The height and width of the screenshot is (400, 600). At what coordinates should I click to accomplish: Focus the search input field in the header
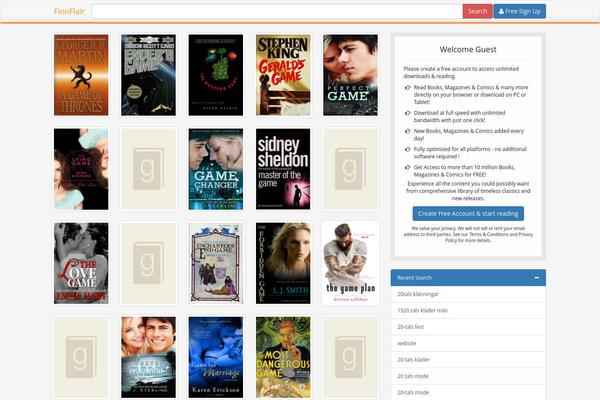click(277, 11)
